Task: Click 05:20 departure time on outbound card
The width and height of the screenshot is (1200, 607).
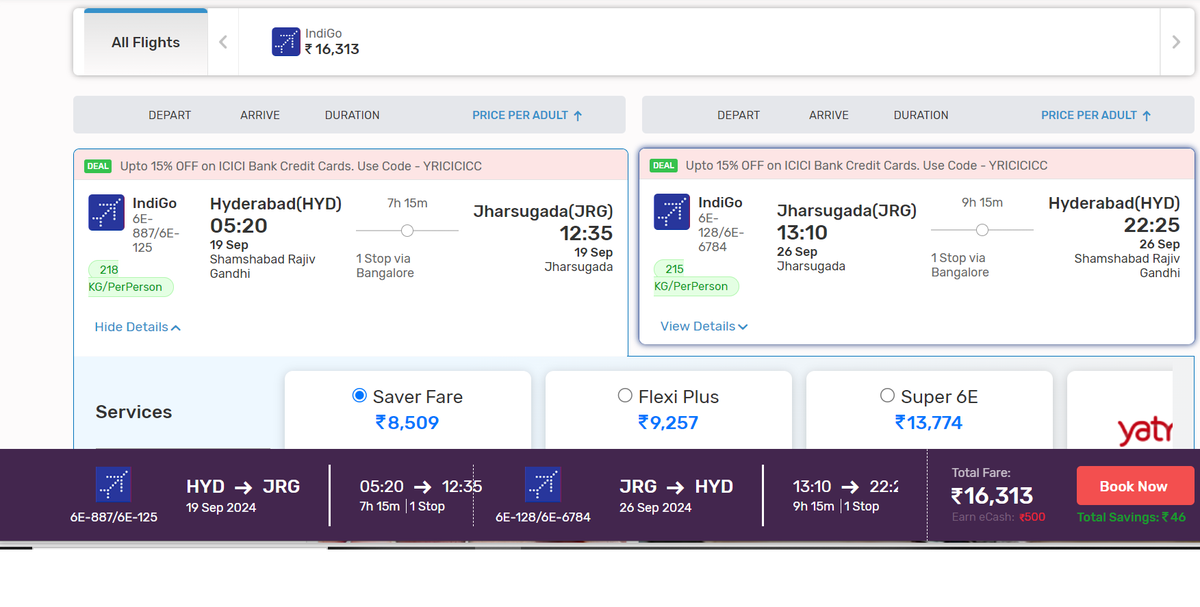Action: [x=239, y=226]
